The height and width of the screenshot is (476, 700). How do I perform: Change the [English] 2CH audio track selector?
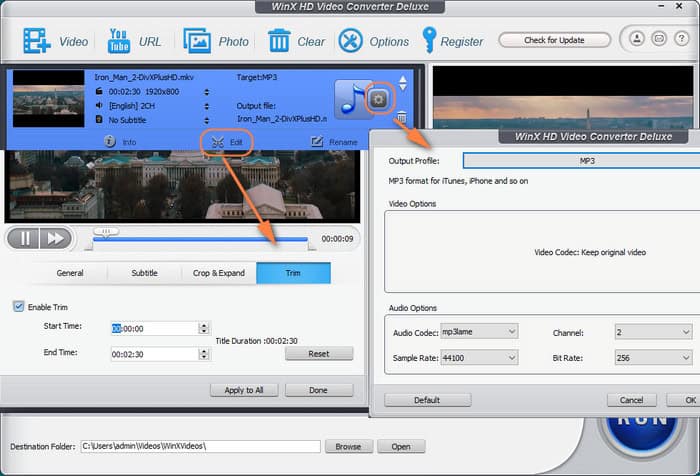(x=207, y=106)
